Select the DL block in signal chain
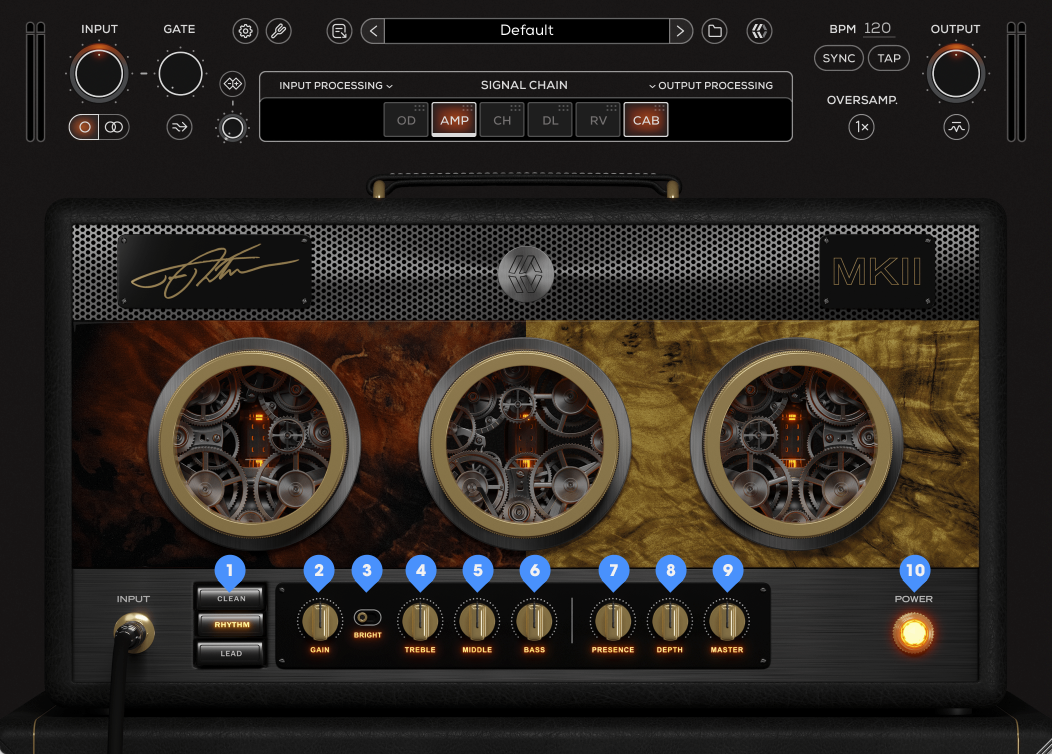This screenshot has width=1052, height=754. pos(550,120)
